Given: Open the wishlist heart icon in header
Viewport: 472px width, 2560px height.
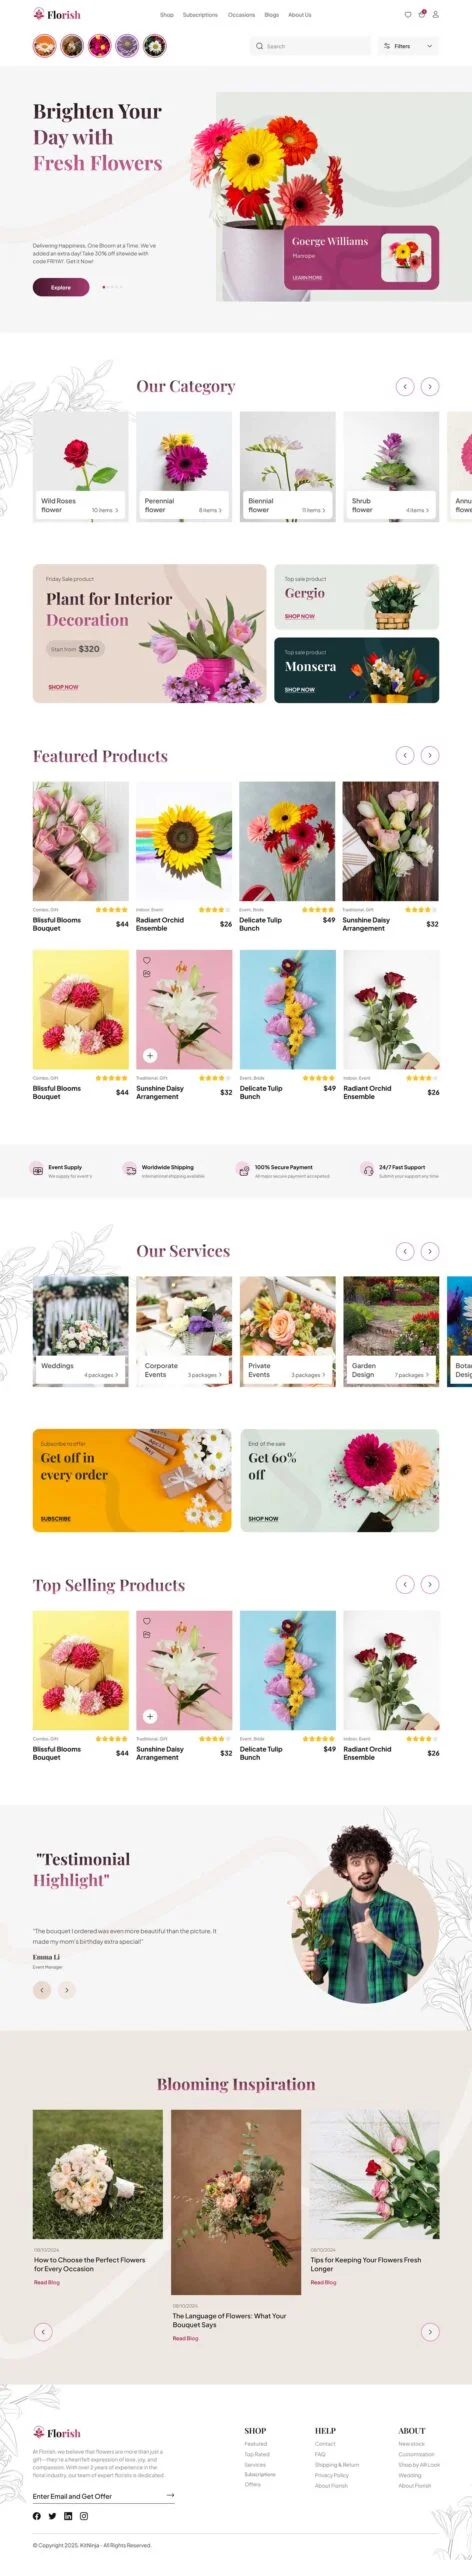Looking at the screenshot, I should [408, 15].
